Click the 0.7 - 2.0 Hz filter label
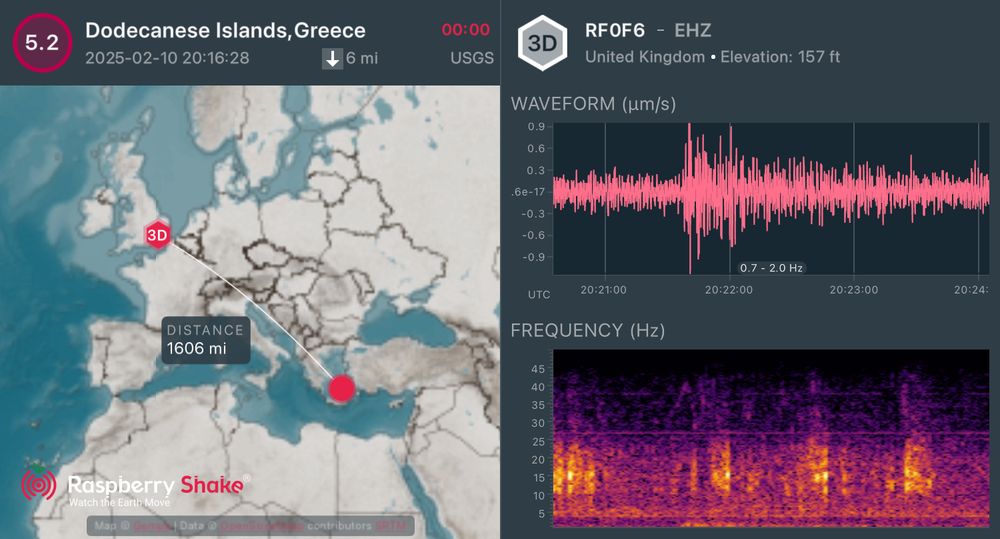 (x=771, y=268)
